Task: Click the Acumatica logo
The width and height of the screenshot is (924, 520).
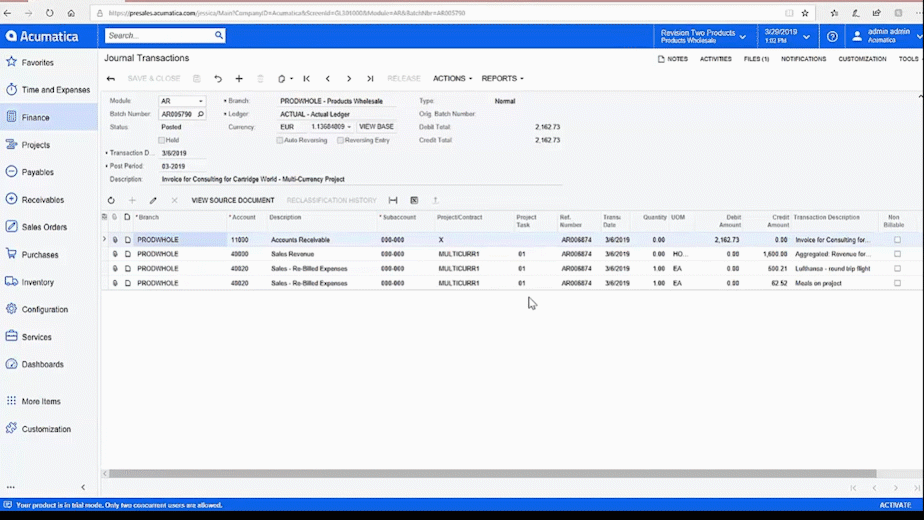Action: coord(42,37)
